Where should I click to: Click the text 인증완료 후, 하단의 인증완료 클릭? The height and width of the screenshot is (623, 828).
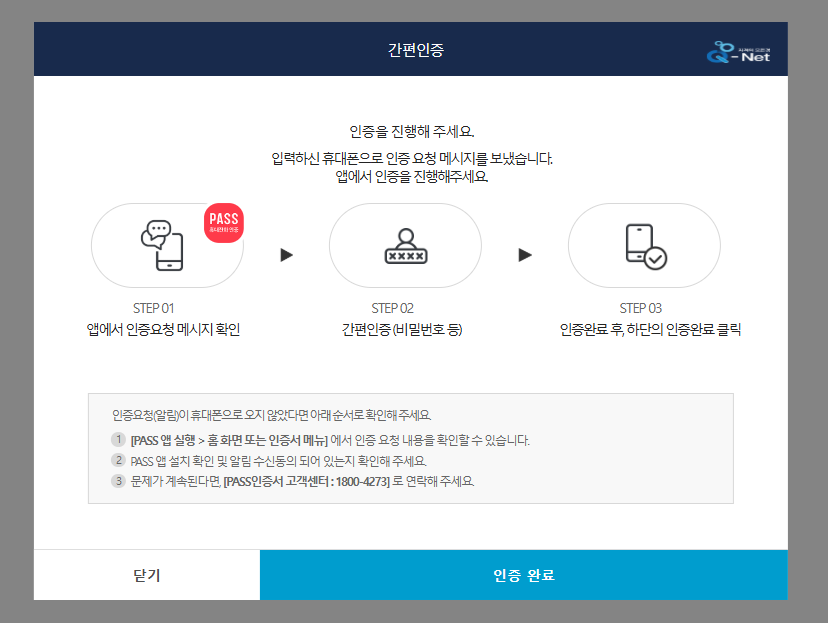click(x=651, y=329)
